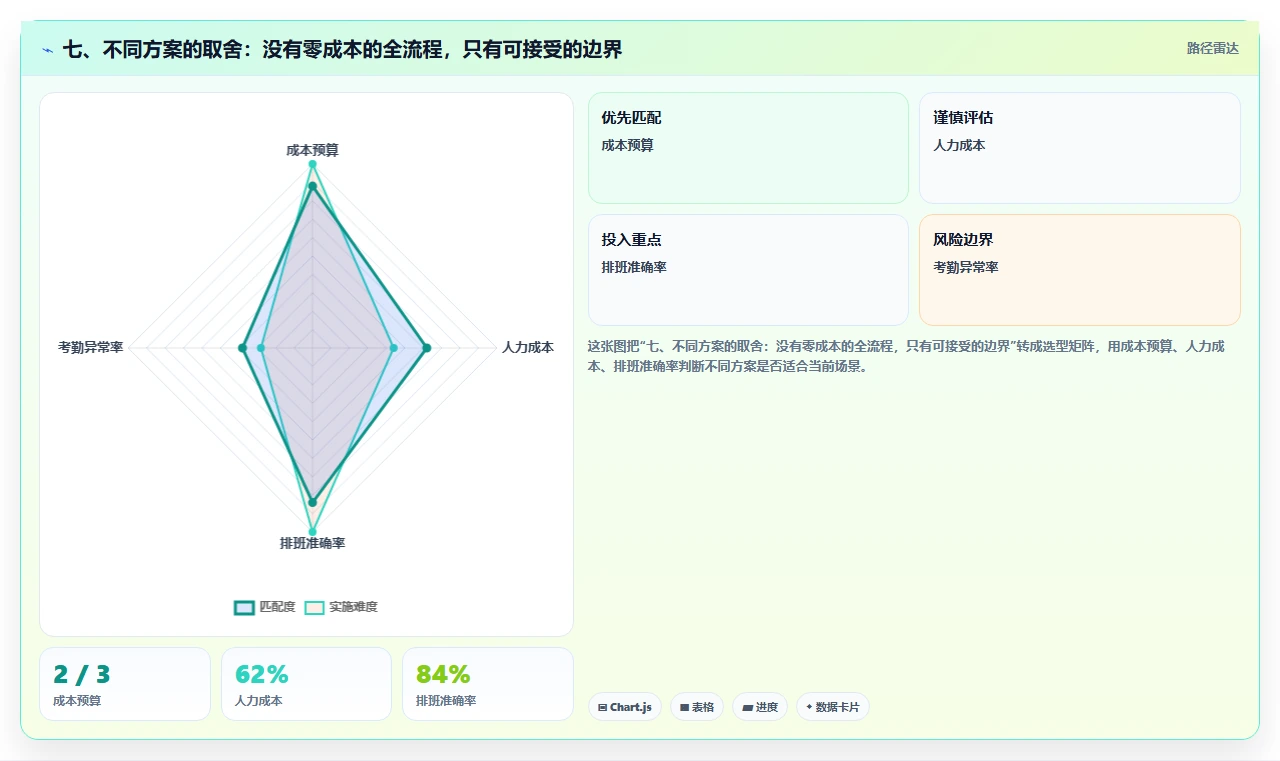Viewport: 1280px width, 761px height.
Task: Toggle the 实施难度 legend entry
Action: click(x=342, y=607)
